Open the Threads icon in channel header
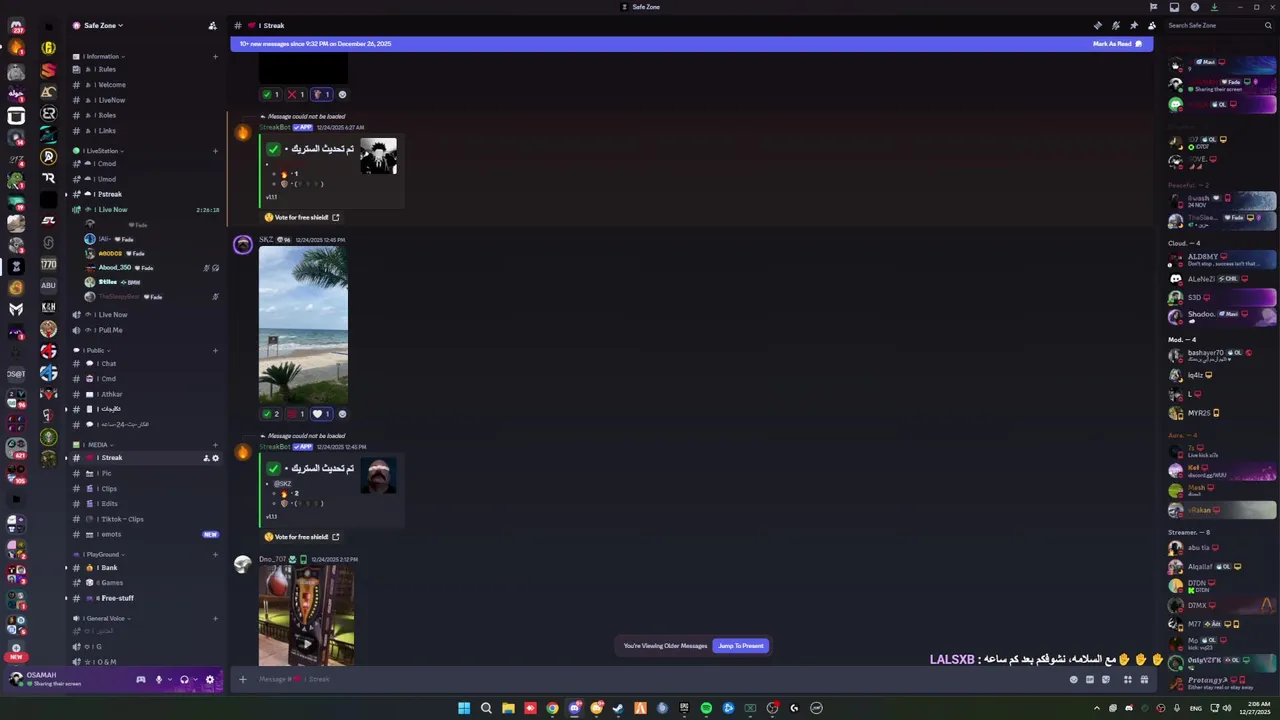Viewport: 1280px width, 720px height. click(x=1097, y=25)
